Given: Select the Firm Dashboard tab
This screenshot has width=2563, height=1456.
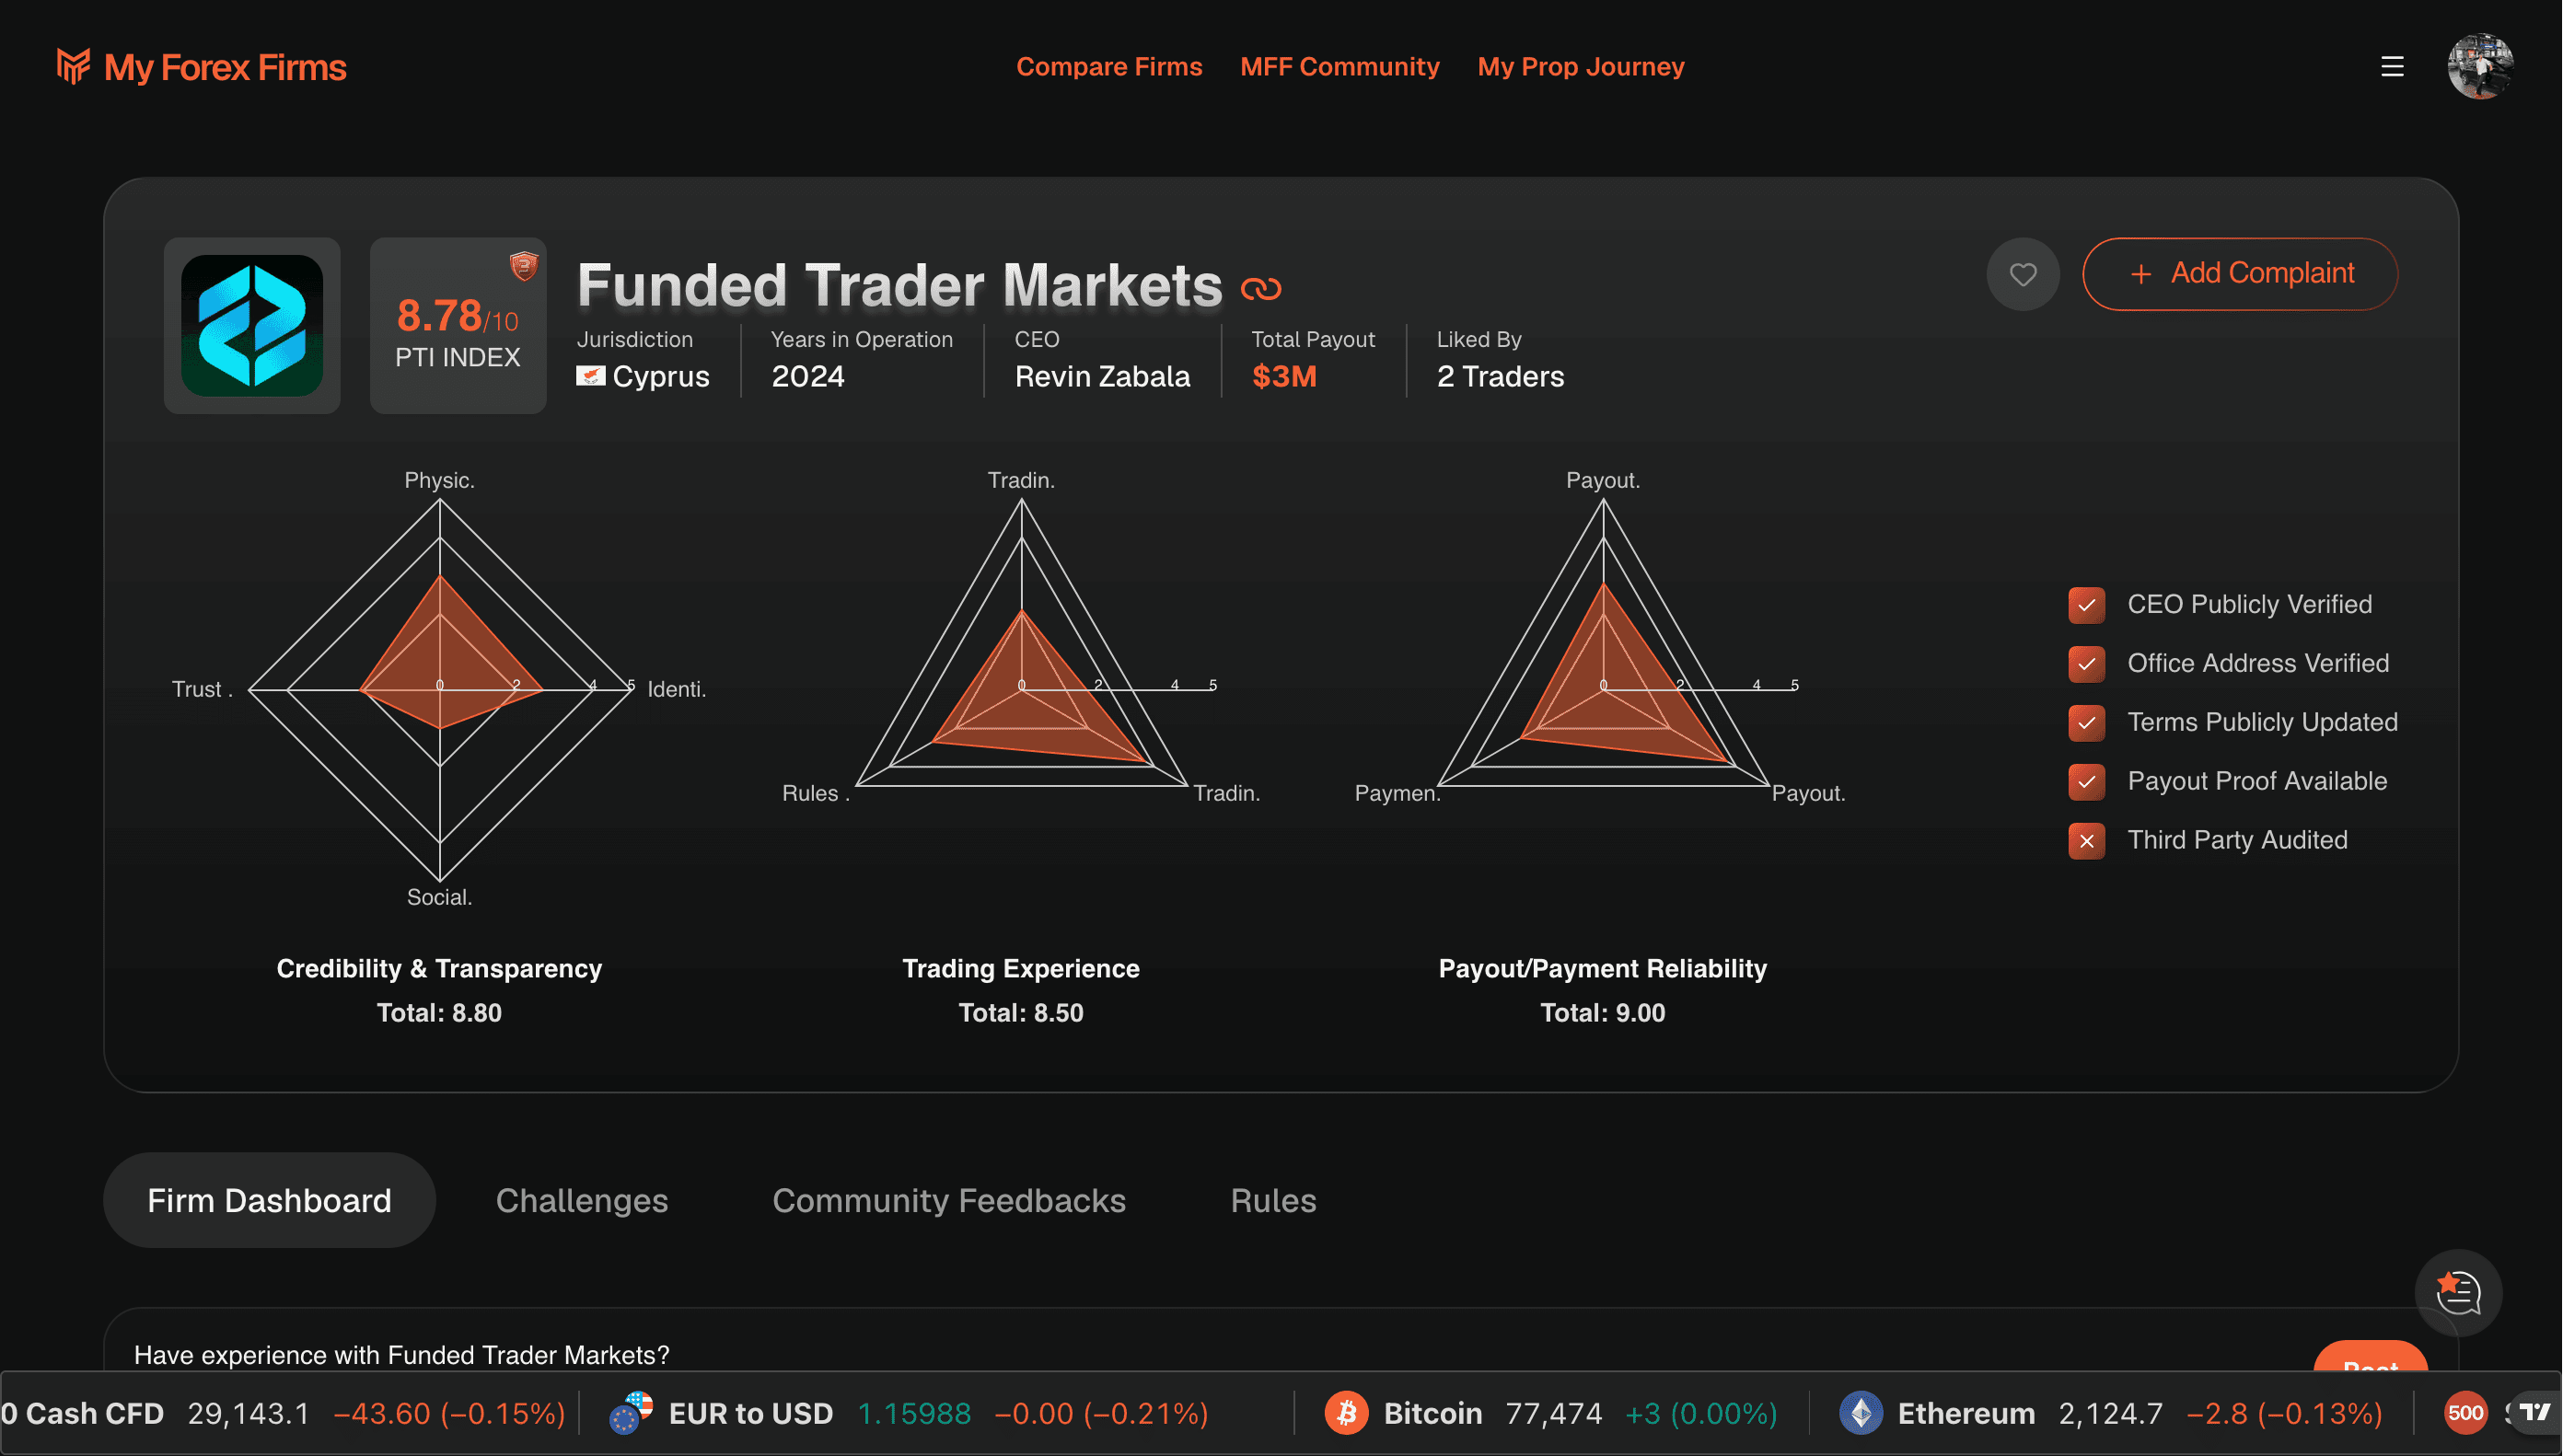Looking at the screenshot, I should (269, 1200).
